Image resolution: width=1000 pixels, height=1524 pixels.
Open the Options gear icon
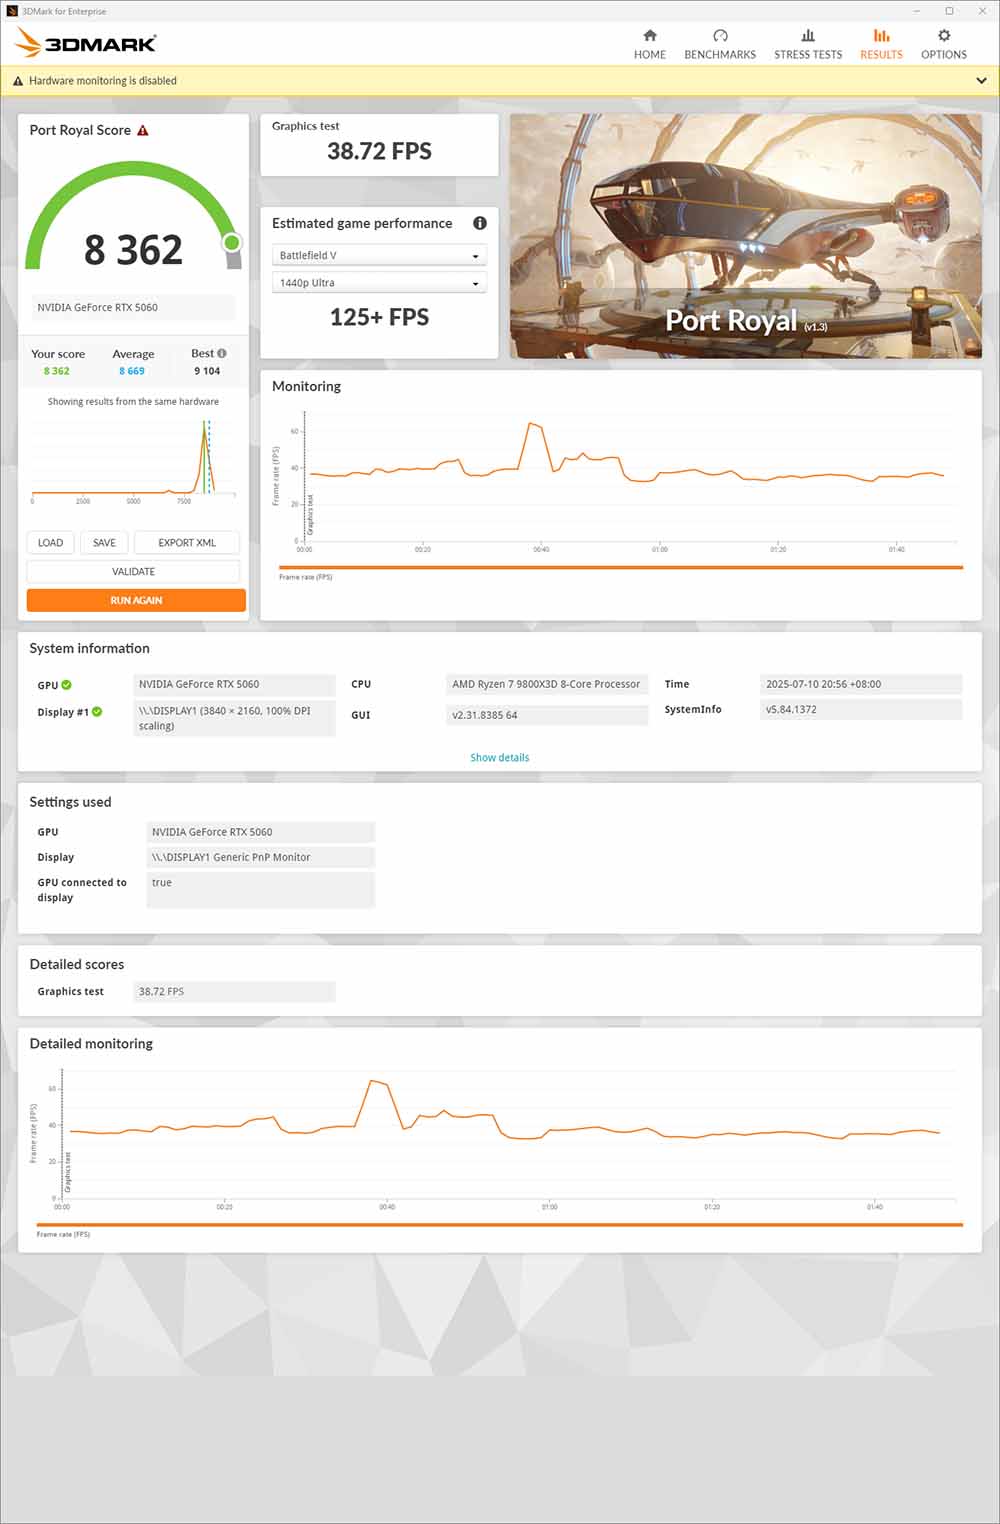coord(943,36)
